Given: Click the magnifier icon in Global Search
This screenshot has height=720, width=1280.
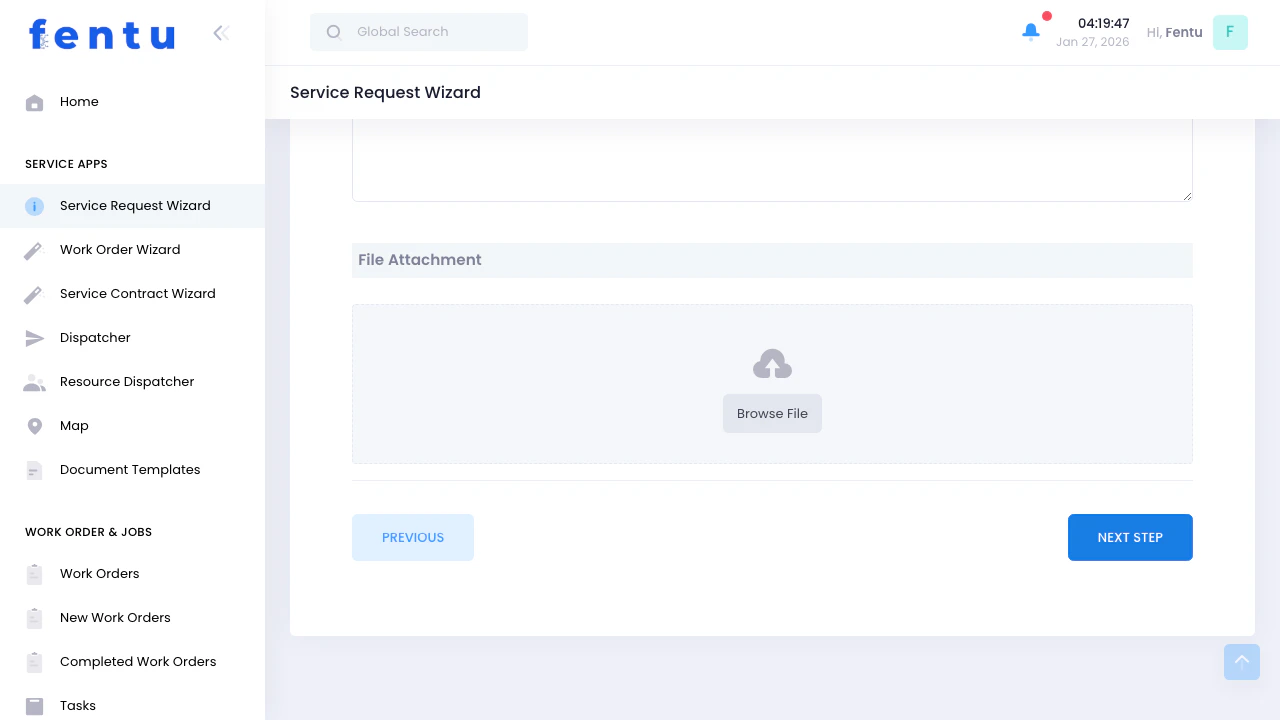Looking at the screenshot, I should click(333, 32).
